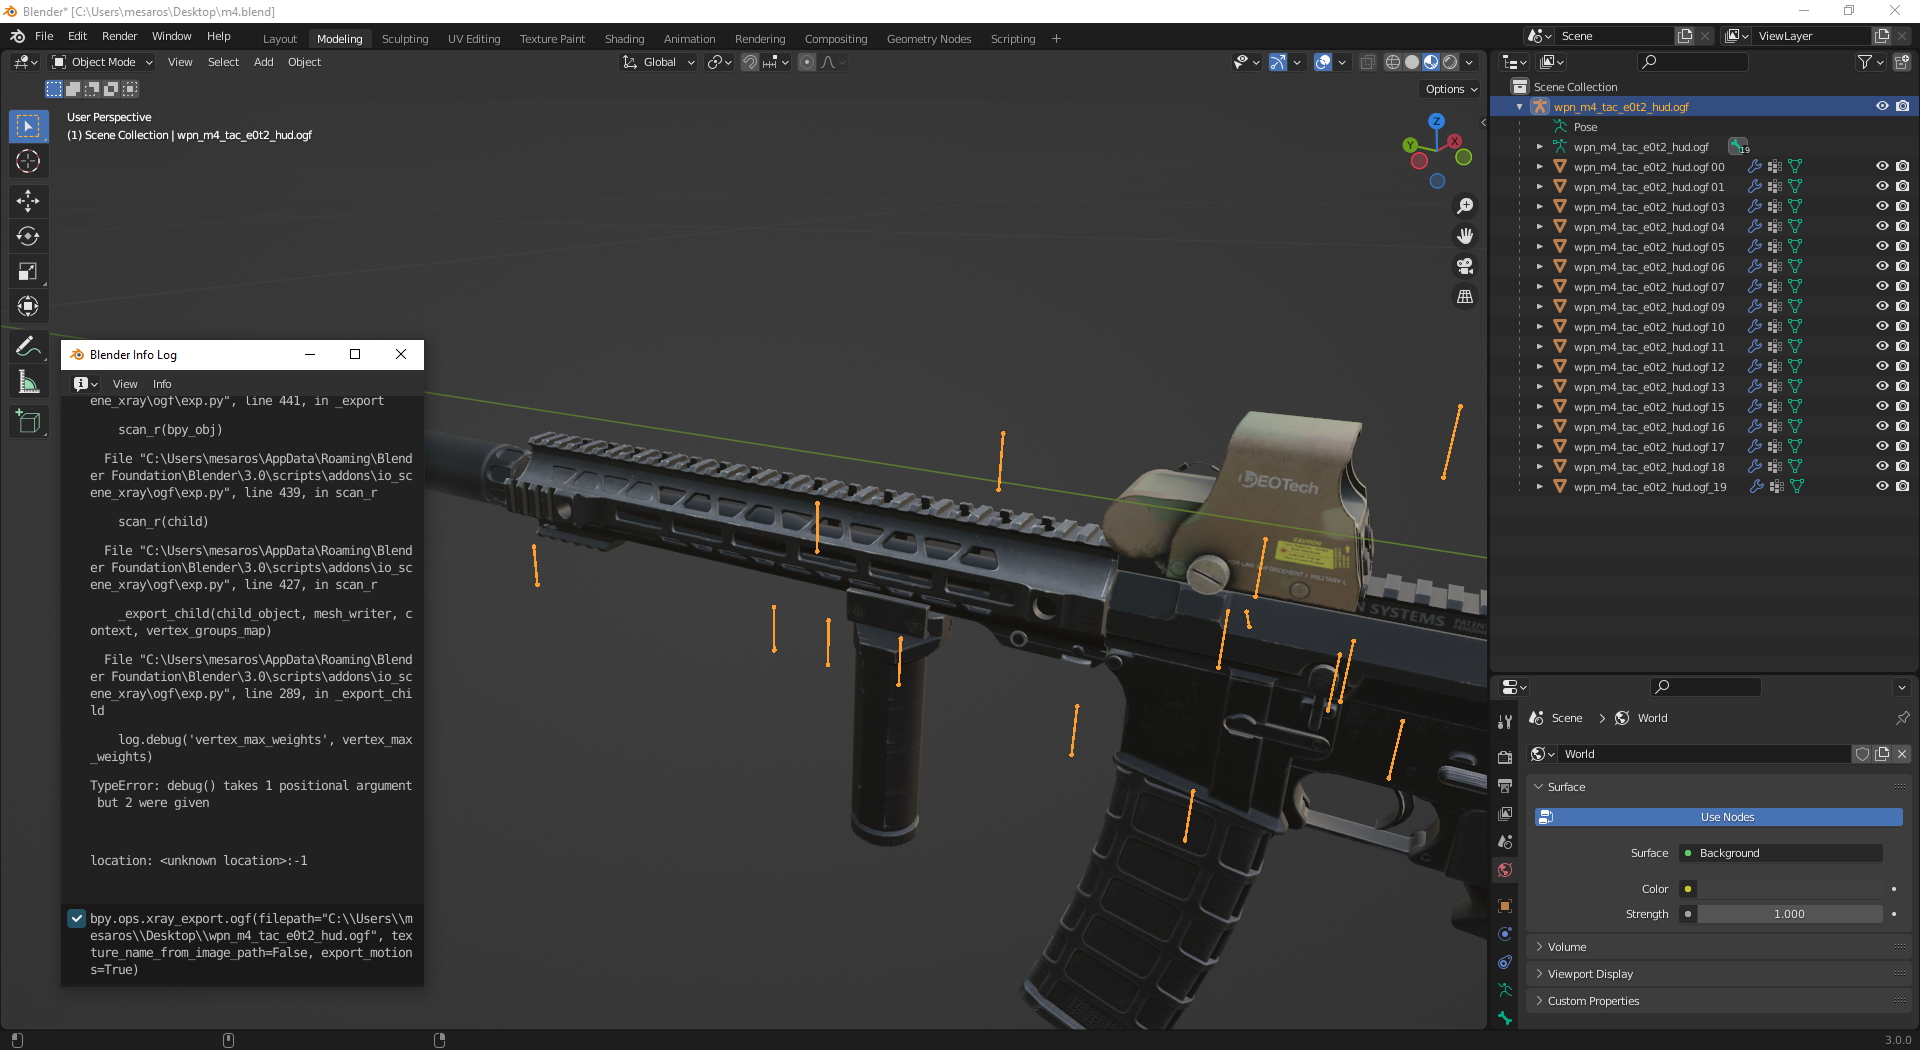This screenshot has height=1050, width=1920.
Task: Disable camera render for wpn_m4_tac_e0t2_hud.ogf 10
Action: coord(1902,327)
